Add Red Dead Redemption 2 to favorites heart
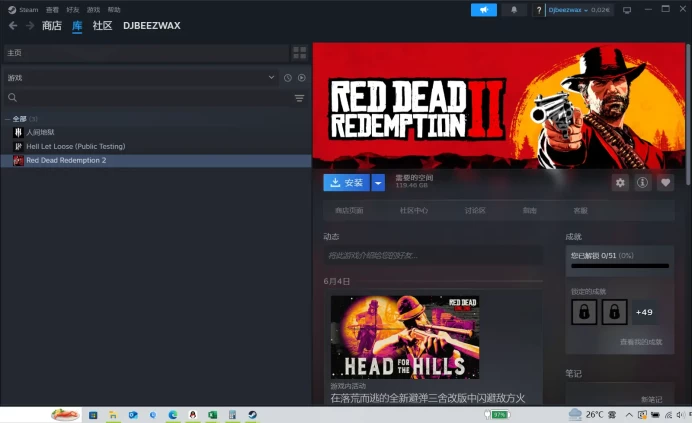The width and height of the screenshot is (692, 423). pyautogui.click(x=666, y=182)
